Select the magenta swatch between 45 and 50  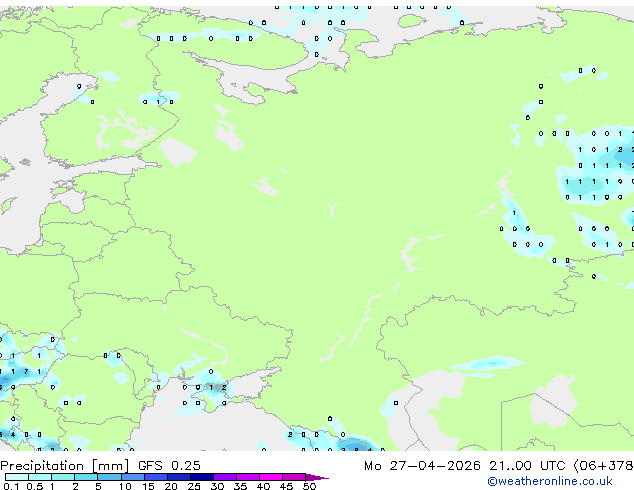point(298,477)
